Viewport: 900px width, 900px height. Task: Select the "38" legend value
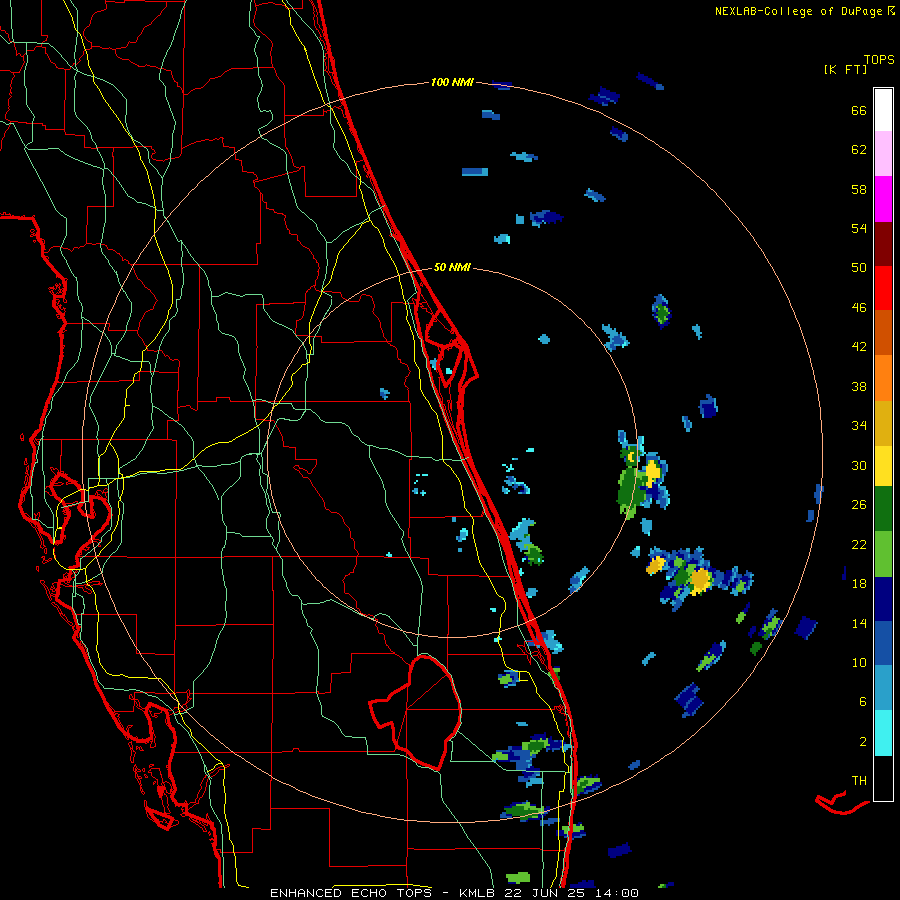[x=859, y=386]
